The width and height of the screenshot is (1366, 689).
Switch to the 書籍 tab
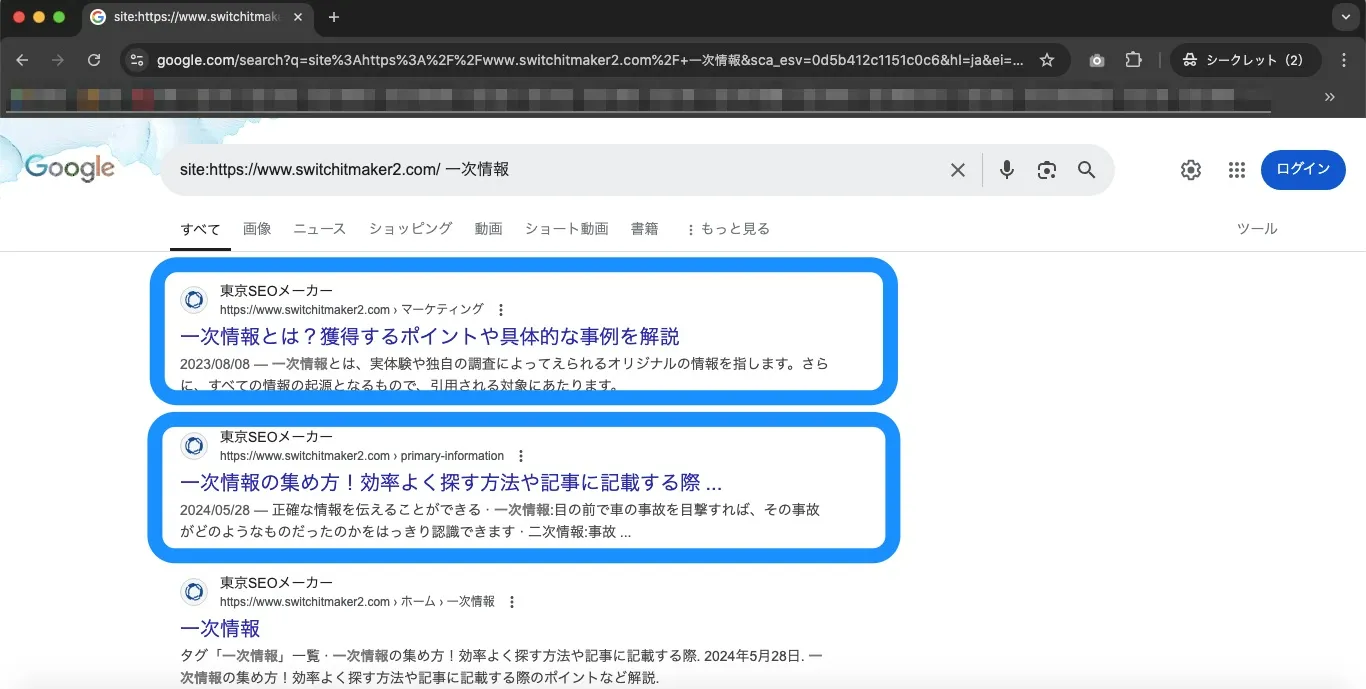click(645, 229)
